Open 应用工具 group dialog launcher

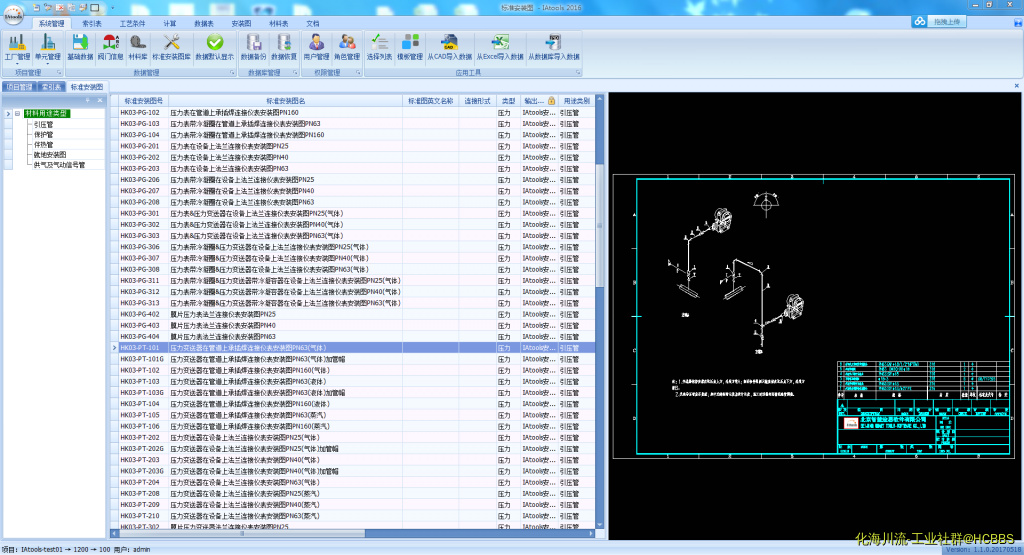[577, 72]
